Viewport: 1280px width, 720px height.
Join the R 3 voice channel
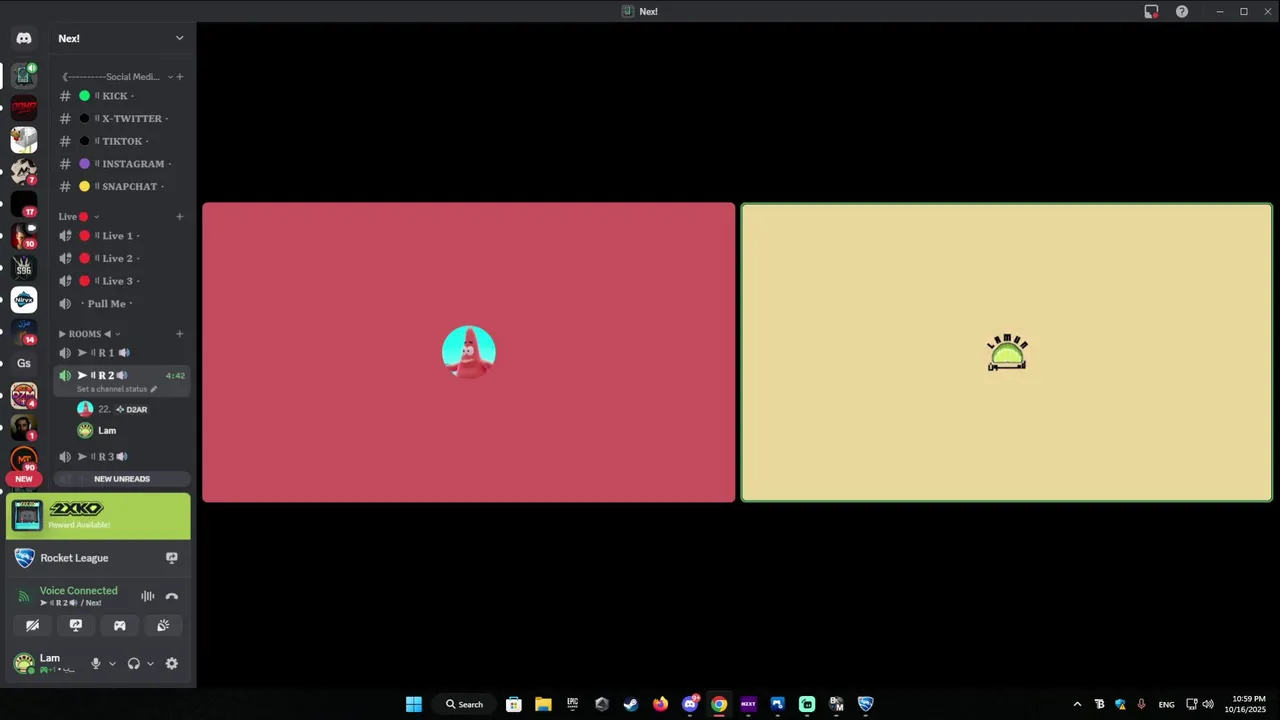pos(122,457)
